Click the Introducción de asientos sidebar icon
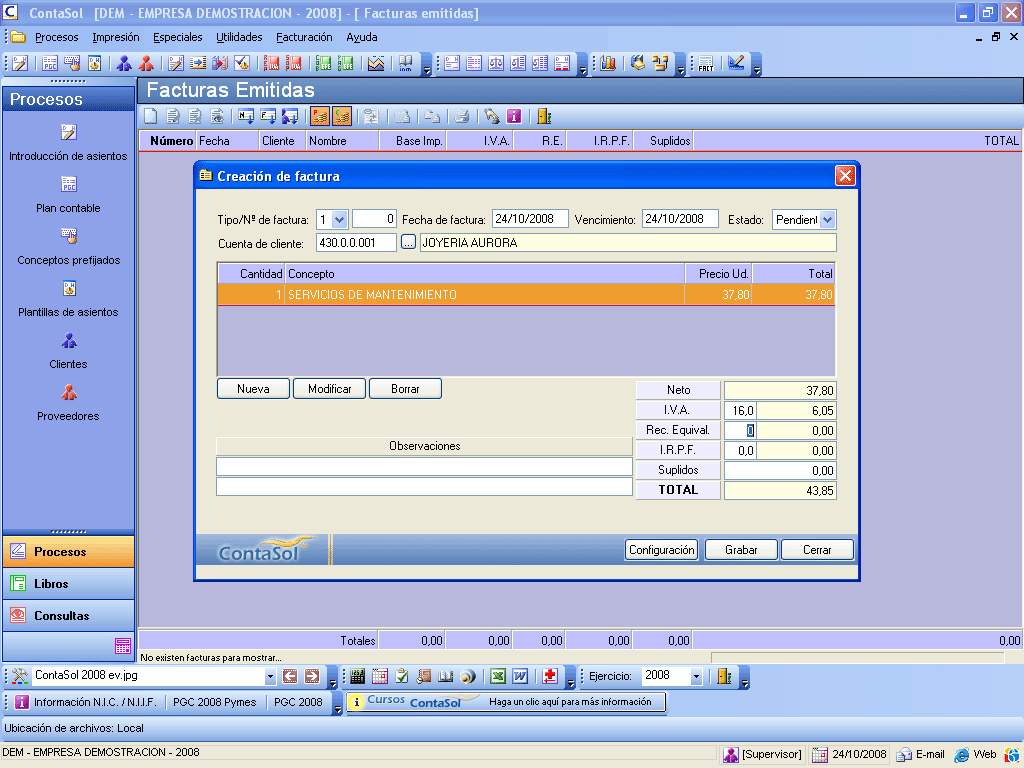This screenshot has height=768, width=1024. [x=69, y=133]
